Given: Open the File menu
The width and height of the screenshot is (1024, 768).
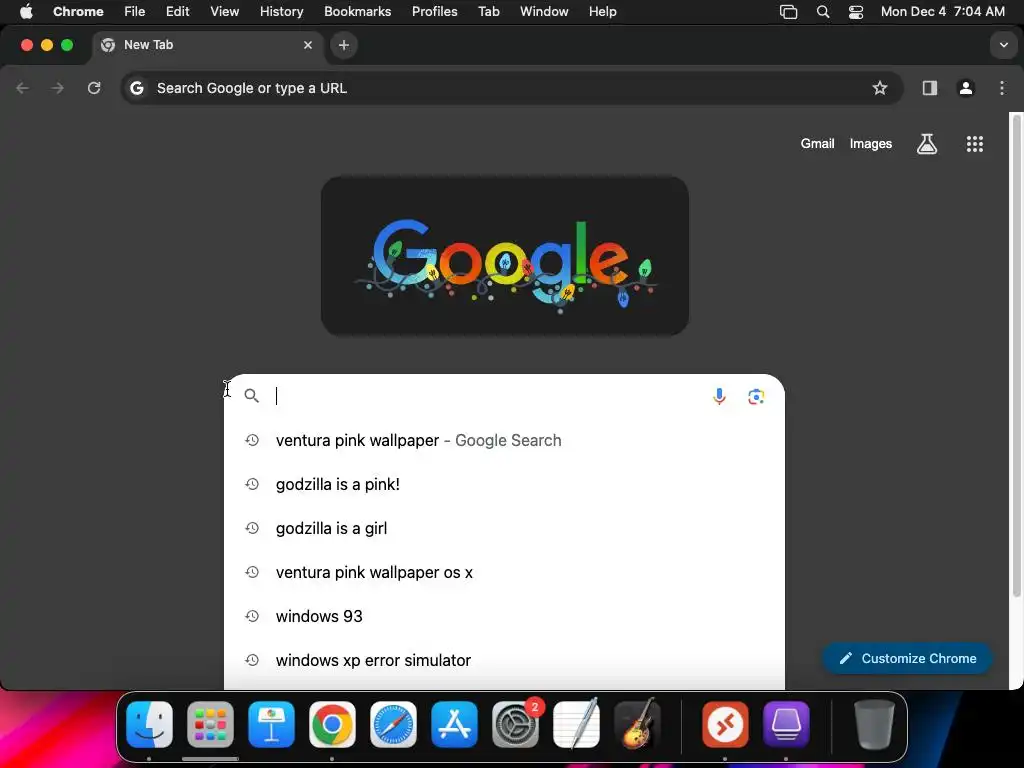Looking at the screenshot, I should 135,11.
